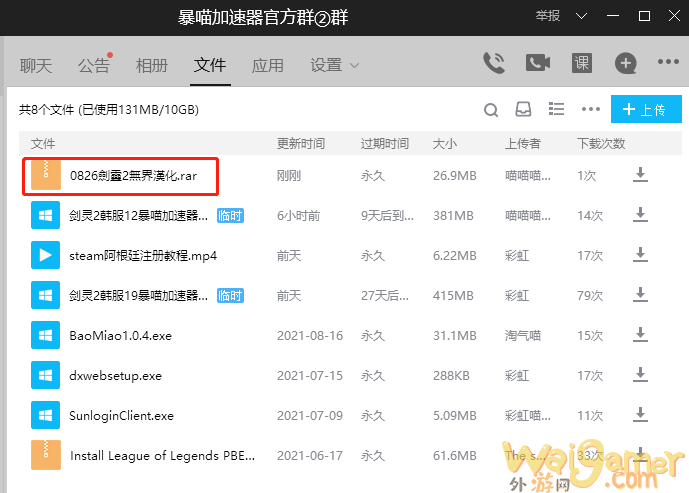
Task: Click the 上传 upload button
Action: [x=646, y=109]
